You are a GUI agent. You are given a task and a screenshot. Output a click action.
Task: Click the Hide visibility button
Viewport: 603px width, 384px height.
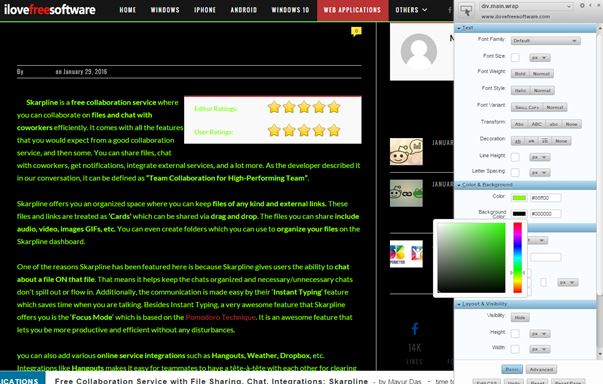(x=520, y=318)
